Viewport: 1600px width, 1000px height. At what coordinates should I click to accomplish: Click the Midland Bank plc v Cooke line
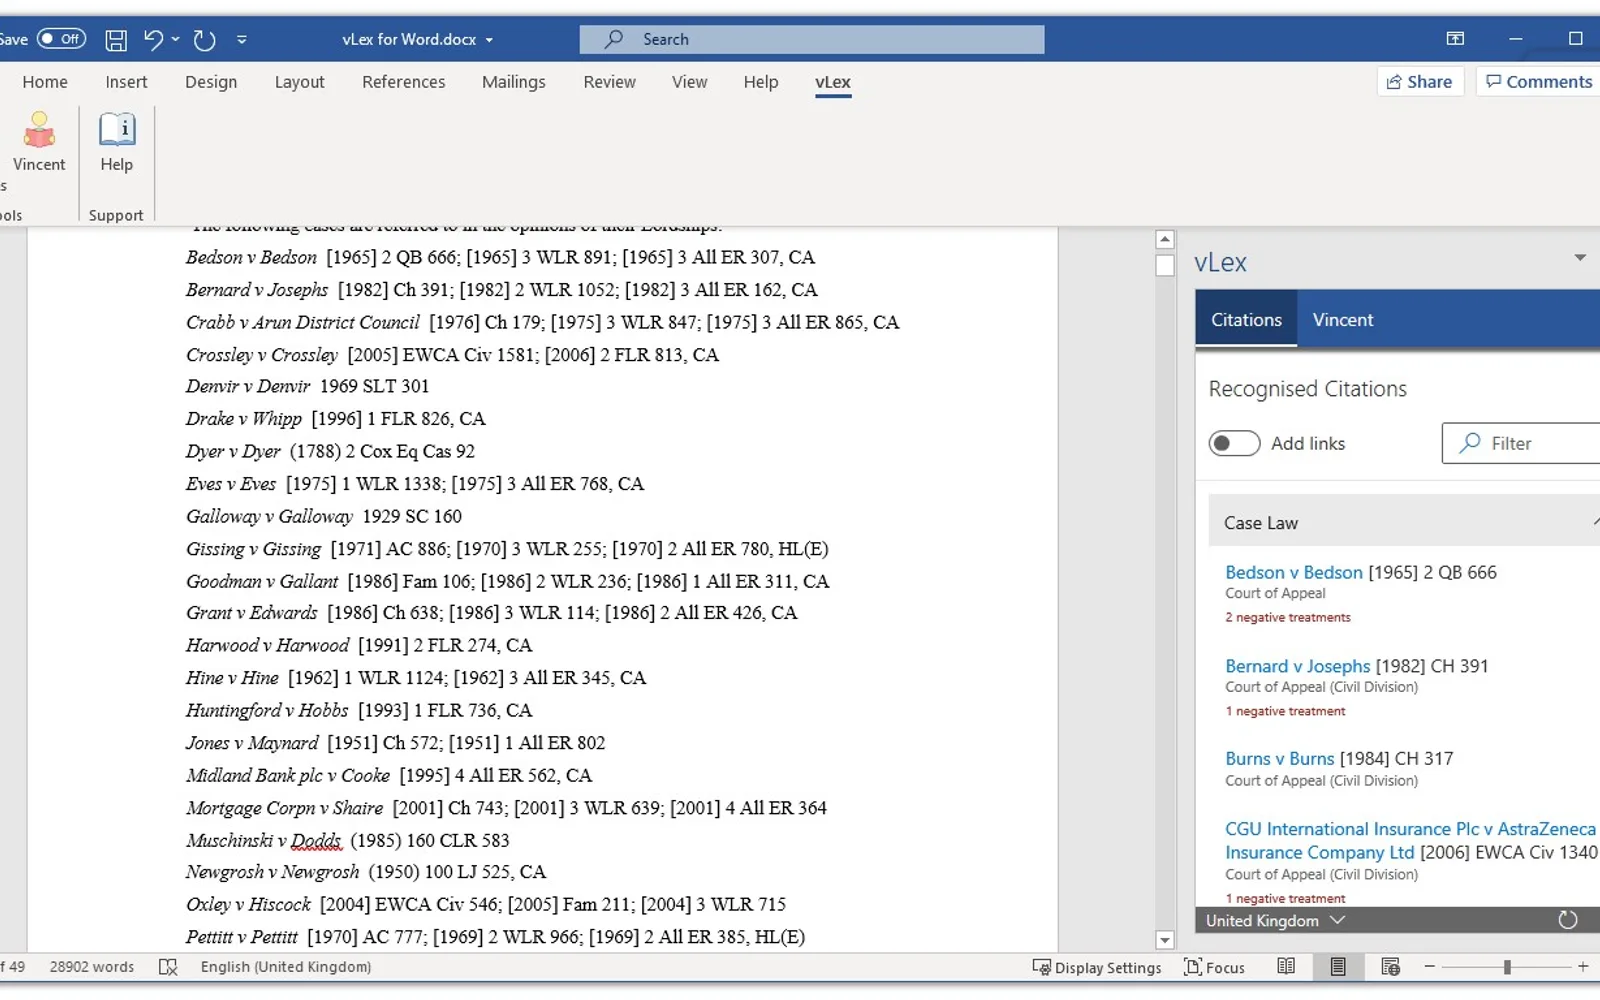(x=389, y=775)
